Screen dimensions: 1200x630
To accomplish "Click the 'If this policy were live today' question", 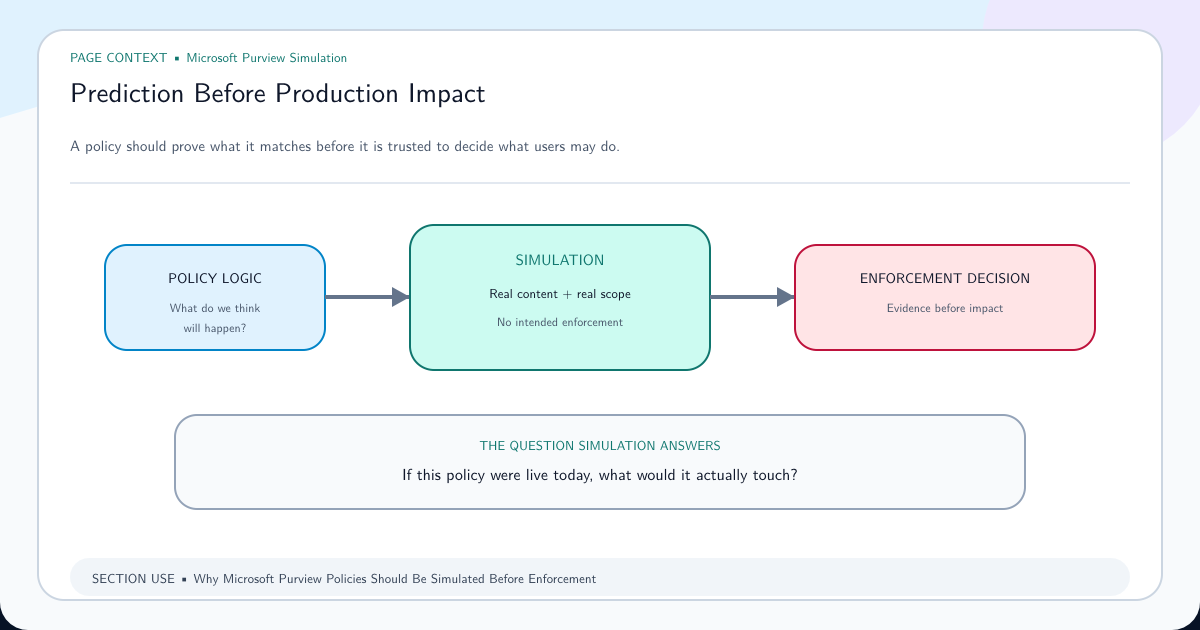I will click(600, 475).
